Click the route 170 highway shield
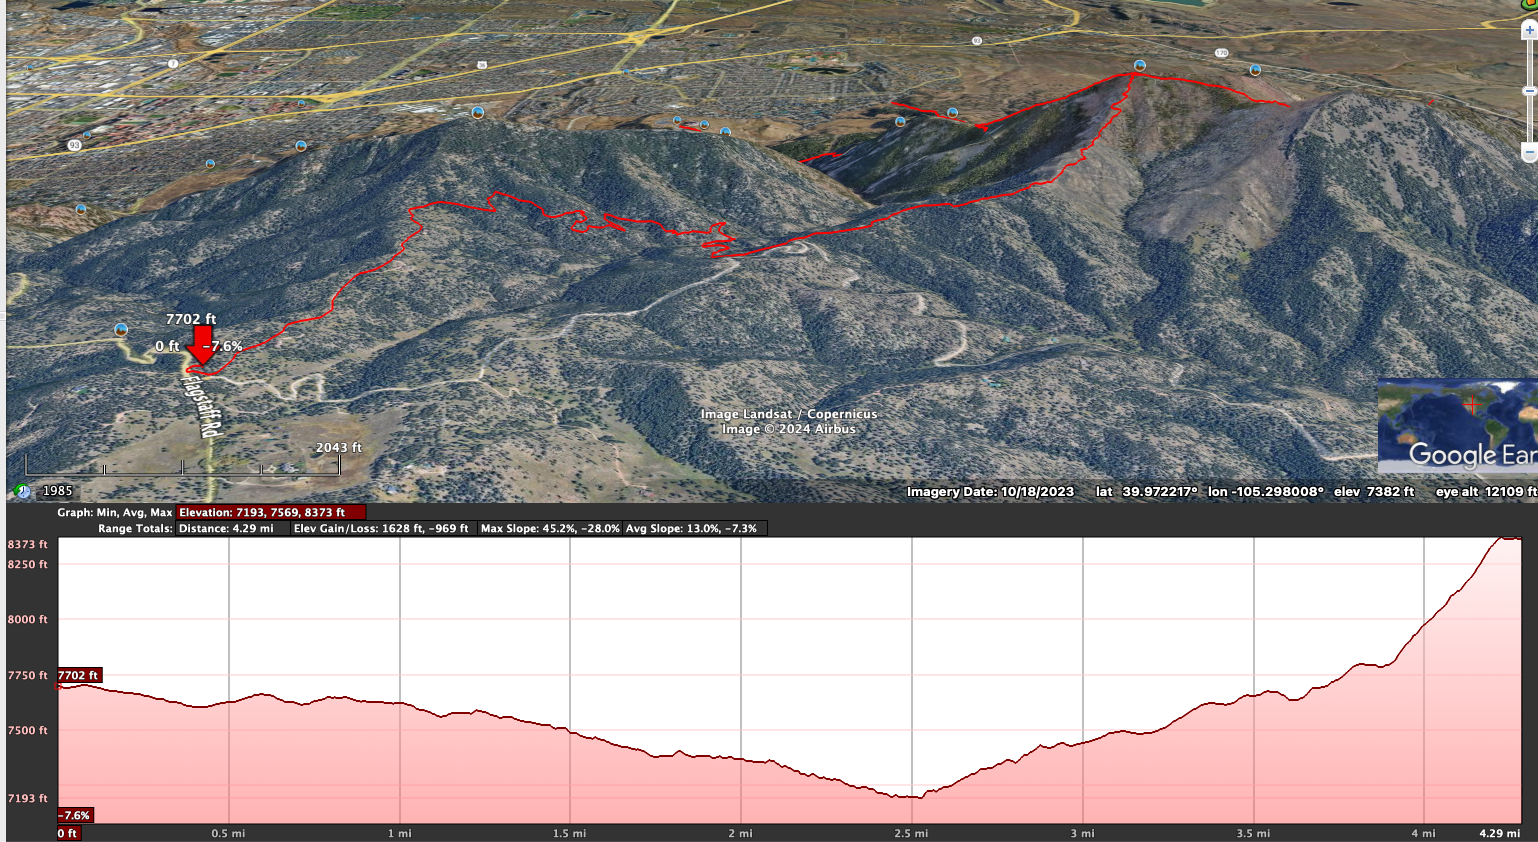1538x842 pixels. point(1221,53)
